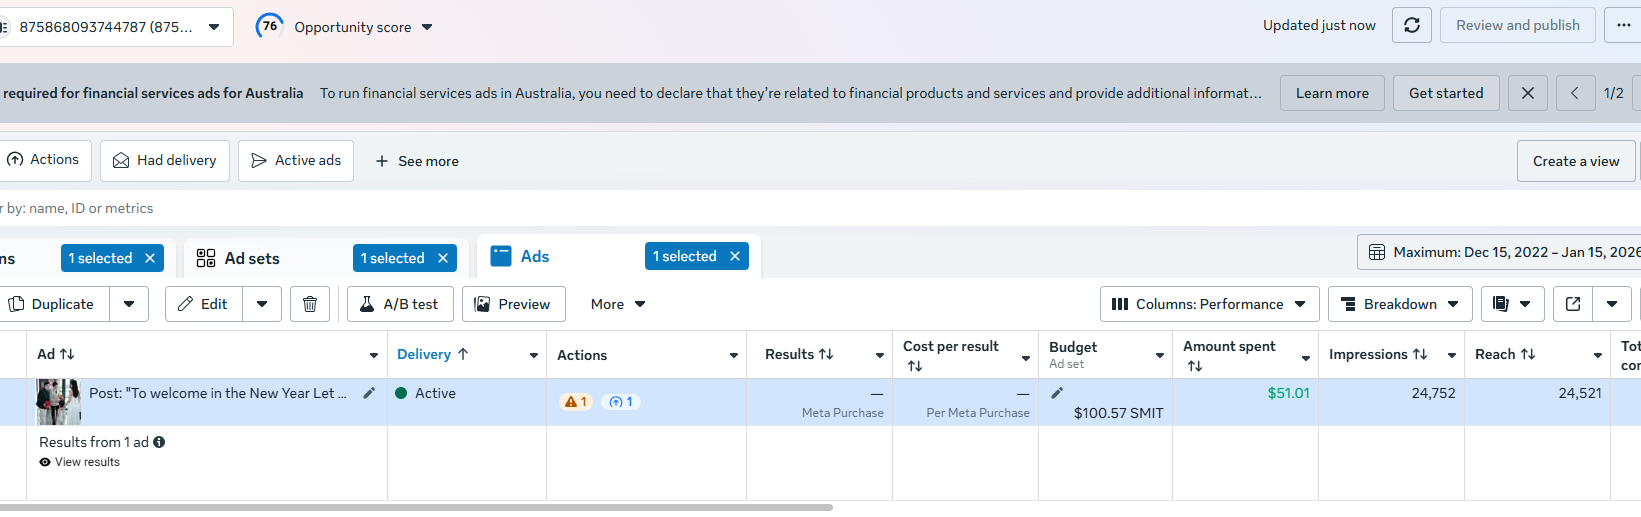This screenshot has width=1641, height=517.
Task: Click the View results link
Action: tap(87, 462)
